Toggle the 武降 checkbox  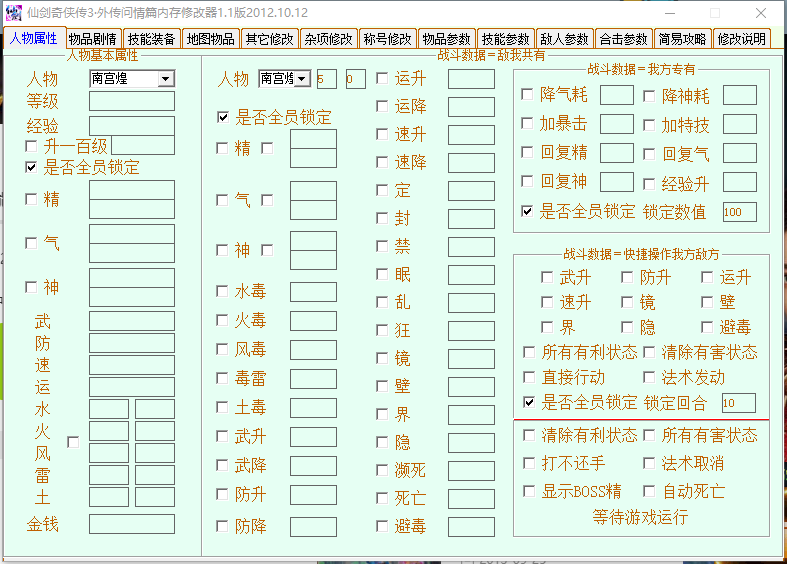[222, 465]
